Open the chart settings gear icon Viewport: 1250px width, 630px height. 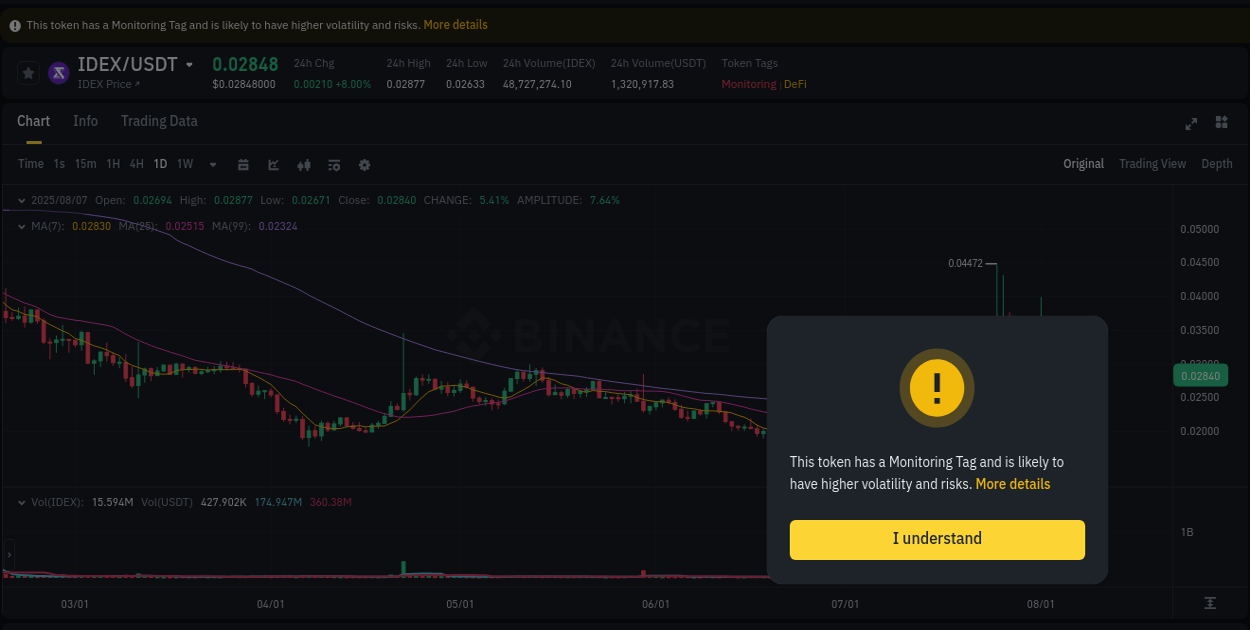pos(364,164)
